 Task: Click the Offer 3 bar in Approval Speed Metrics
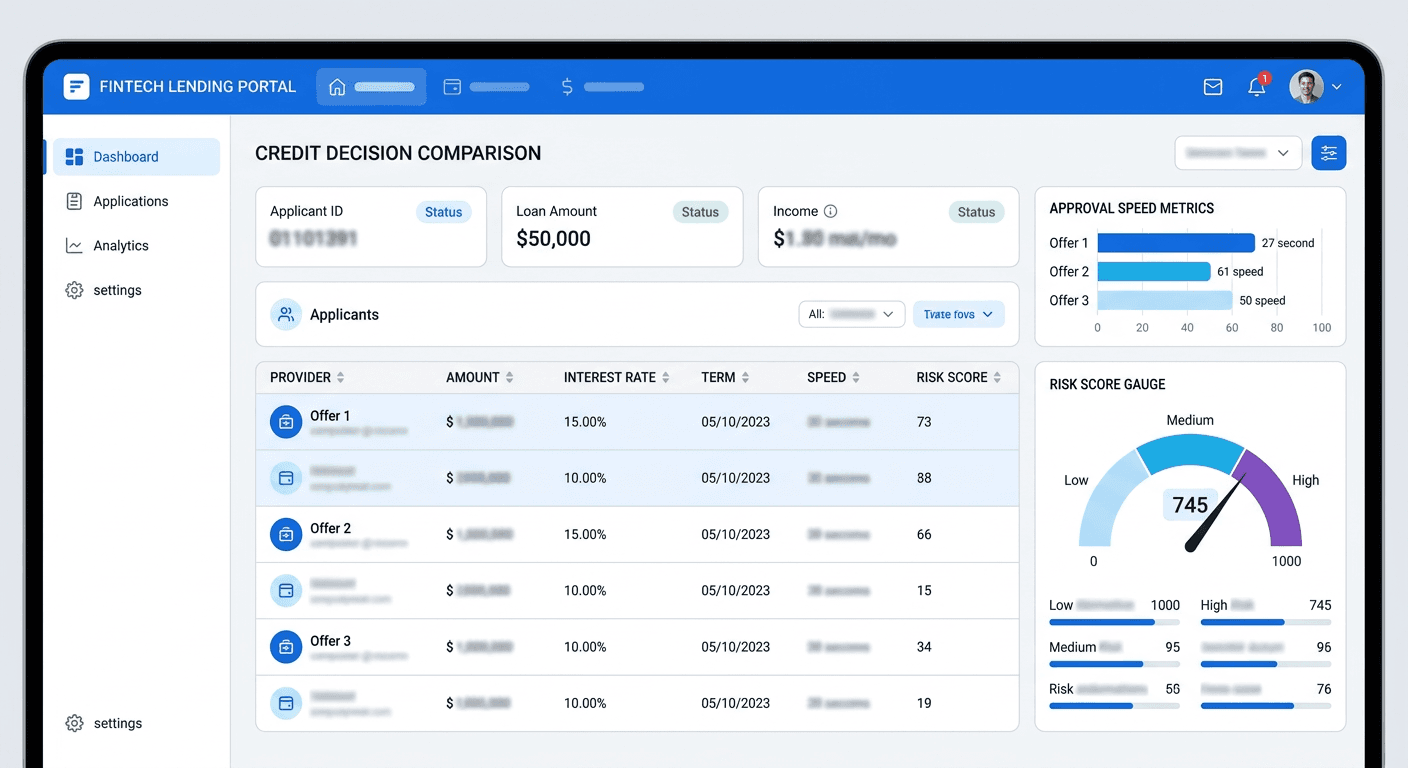[x=1165, y=300]
